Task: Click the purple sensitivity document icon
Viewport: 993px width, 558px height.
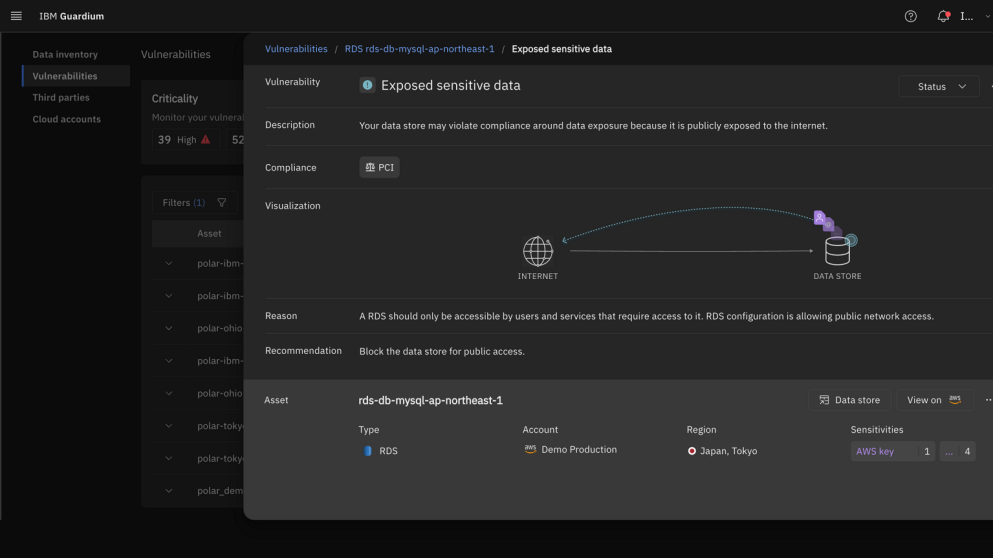Action: (821, 219)
